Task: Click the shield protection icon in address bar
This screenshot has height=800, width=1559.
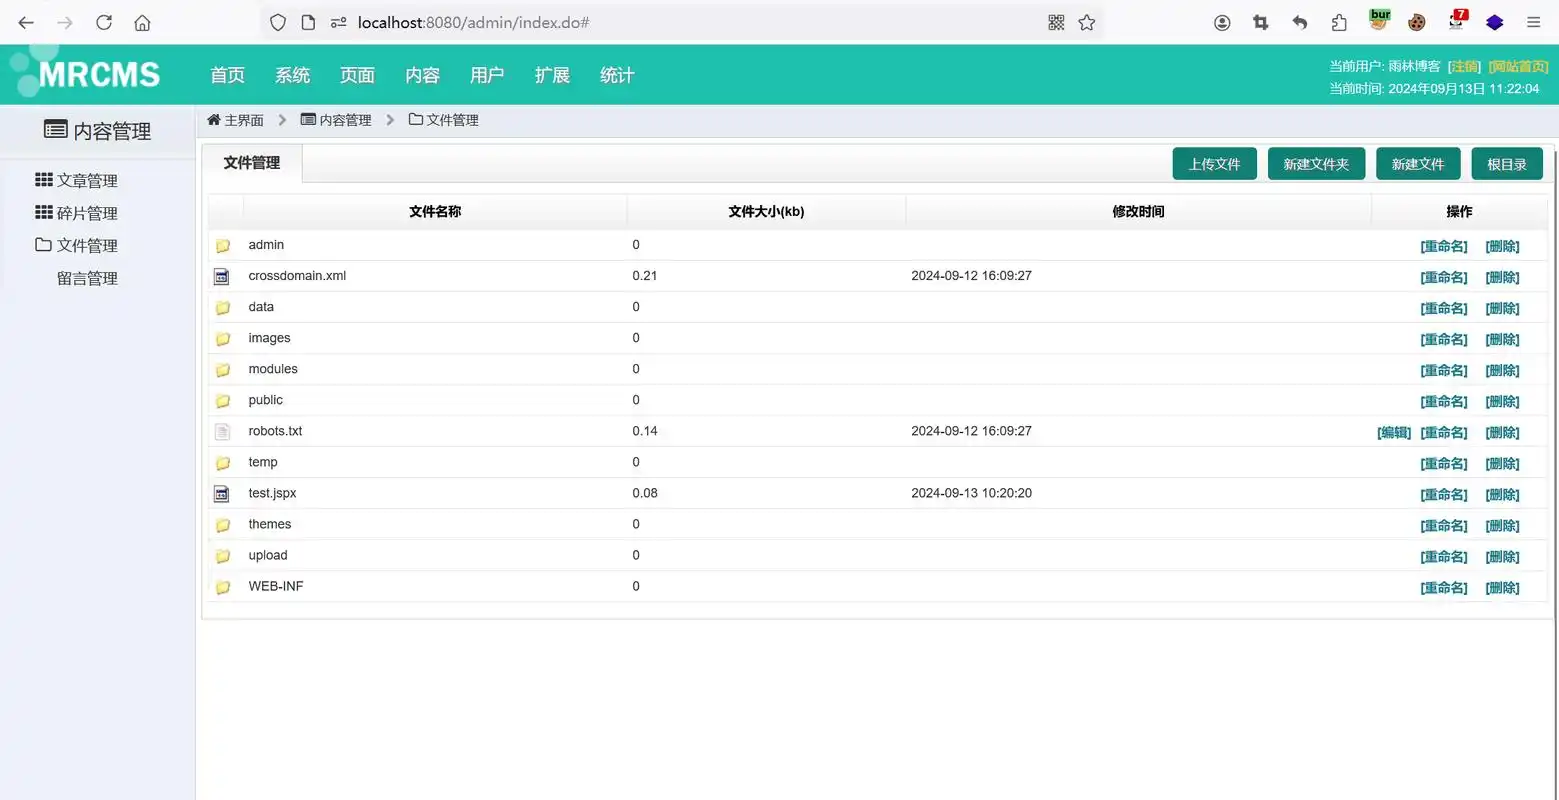Action: [x=277, y=22]
